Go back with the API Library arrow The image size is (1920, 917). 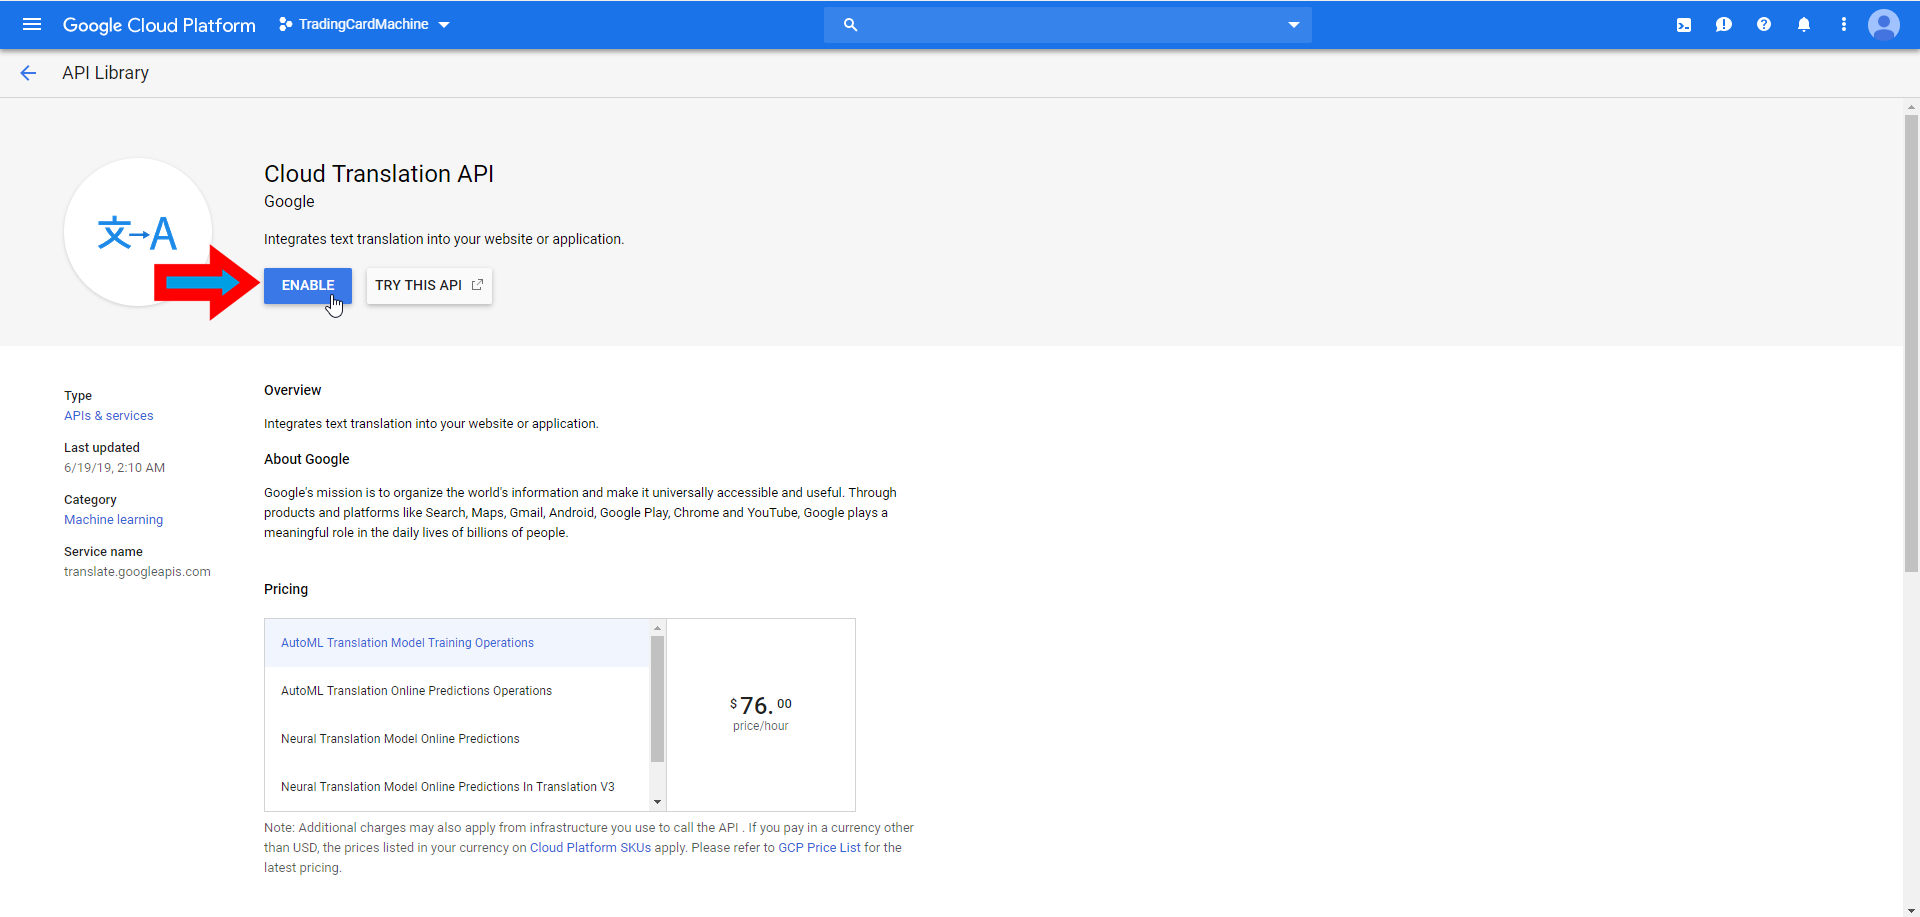click(x=28, y=73)
